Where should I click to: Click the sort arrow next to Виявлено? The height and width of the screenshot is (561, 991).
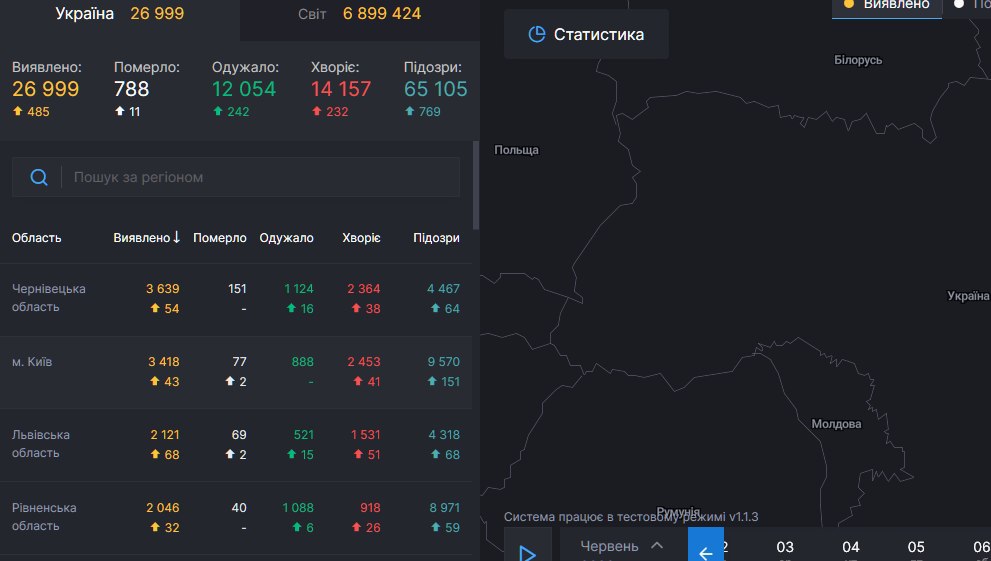pyautogui.click(x=177, y=238)
